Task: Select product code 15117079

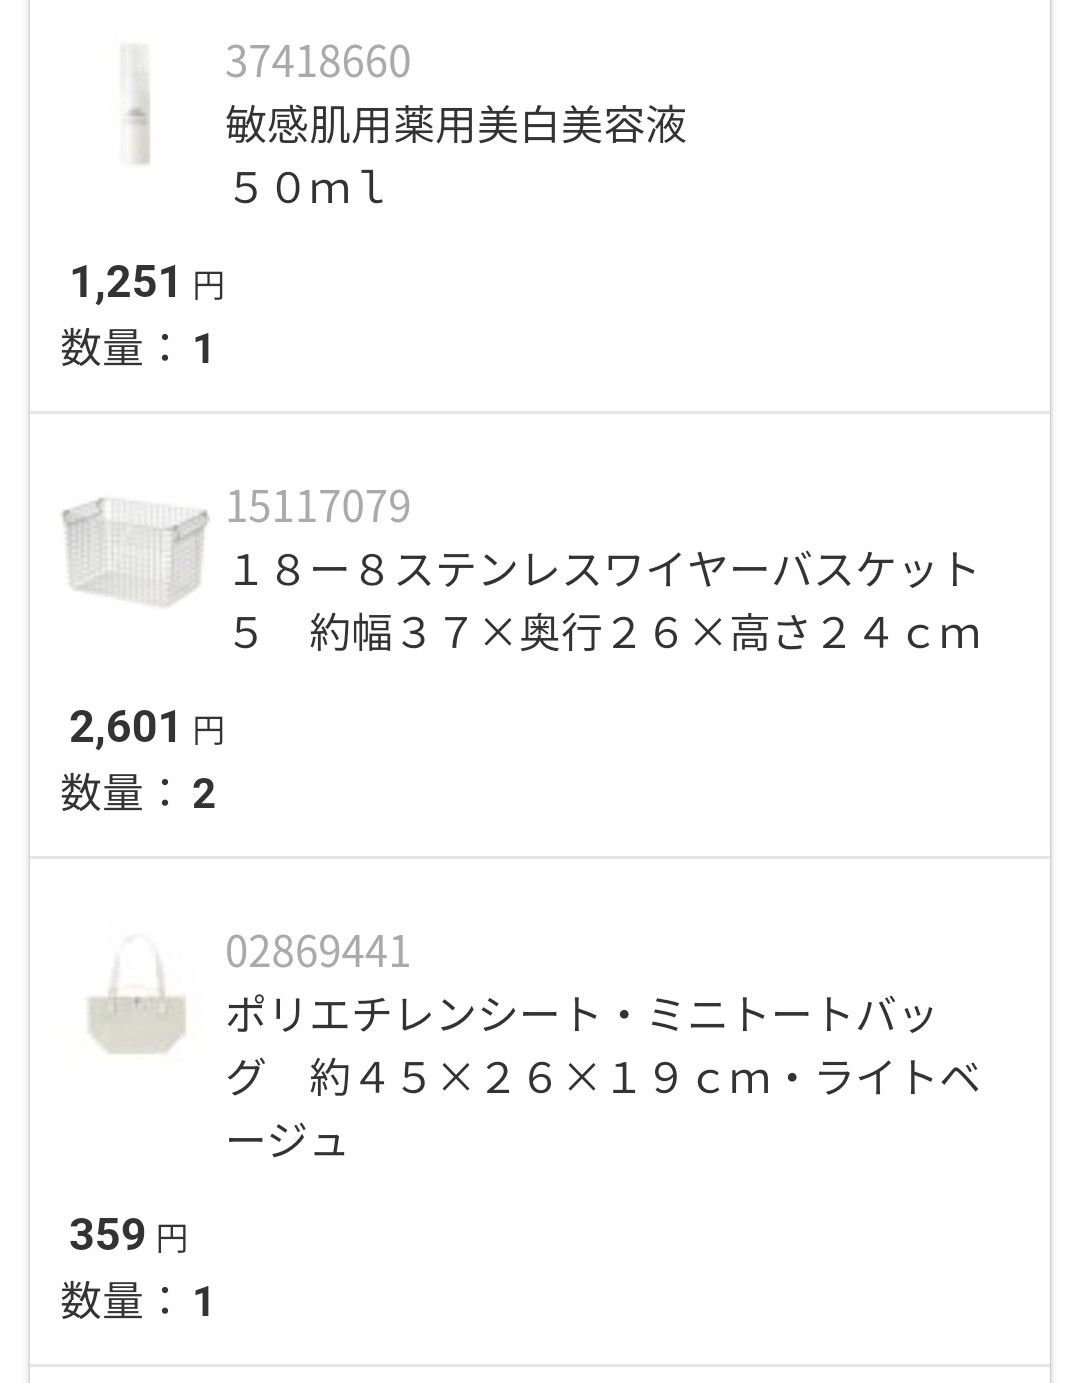Action: [318, 507]
